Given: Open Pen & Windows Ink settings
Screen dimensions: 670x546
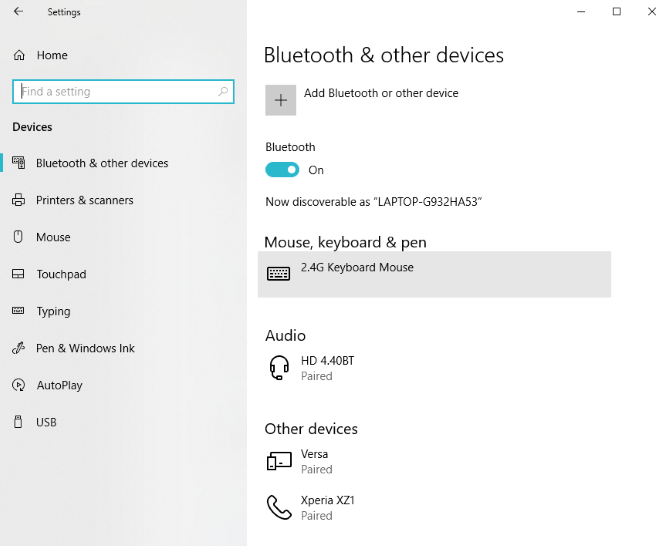Looking at the screenshot, I should click(x=85, y=348).
